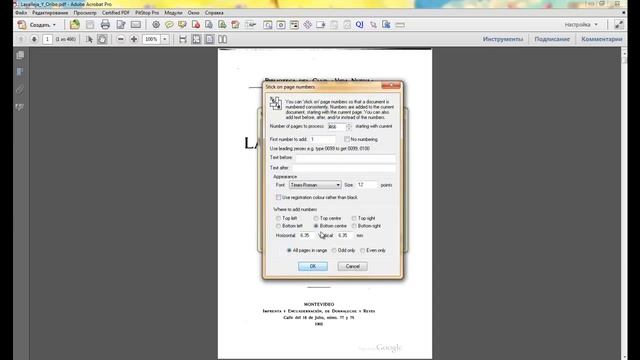Viewport: 640px width, 360px height.
Task: Select the Odd only option
Action: [x=334, y=250]
